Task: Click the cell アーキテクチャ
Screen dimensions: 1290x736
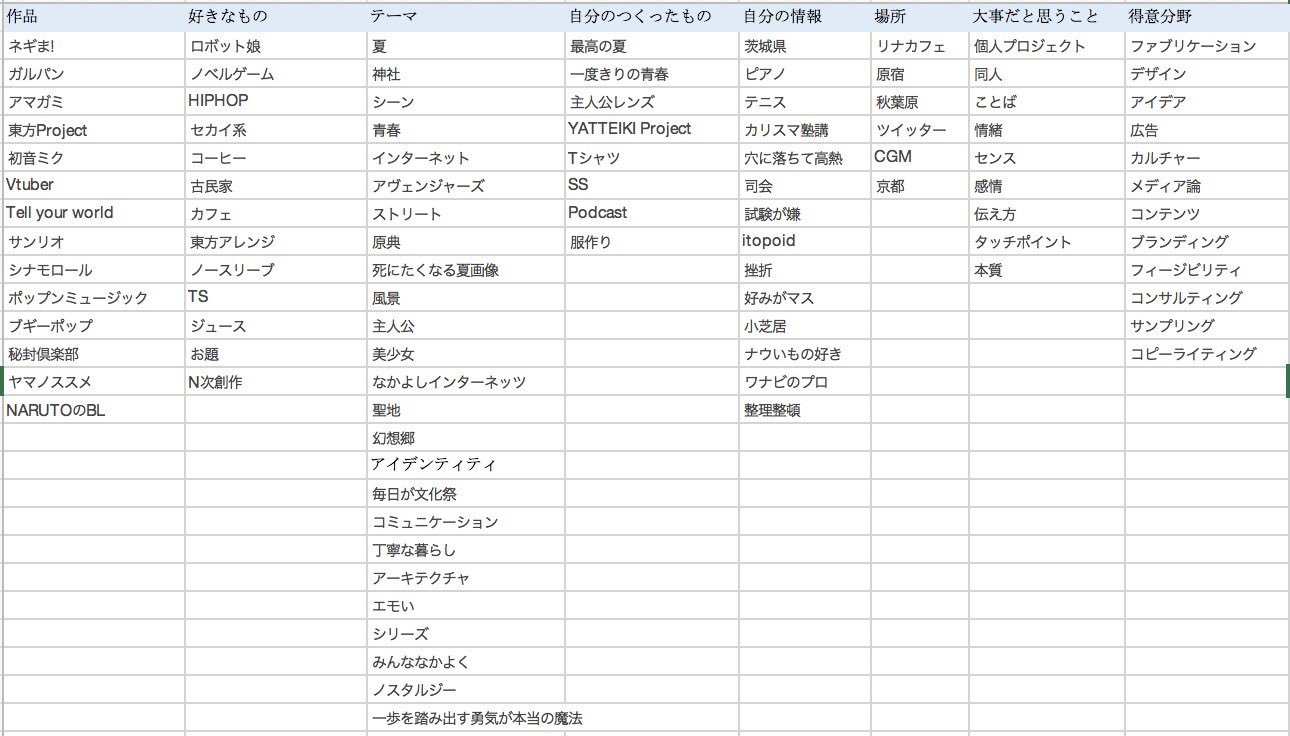Action: click(x=465, y=578)
